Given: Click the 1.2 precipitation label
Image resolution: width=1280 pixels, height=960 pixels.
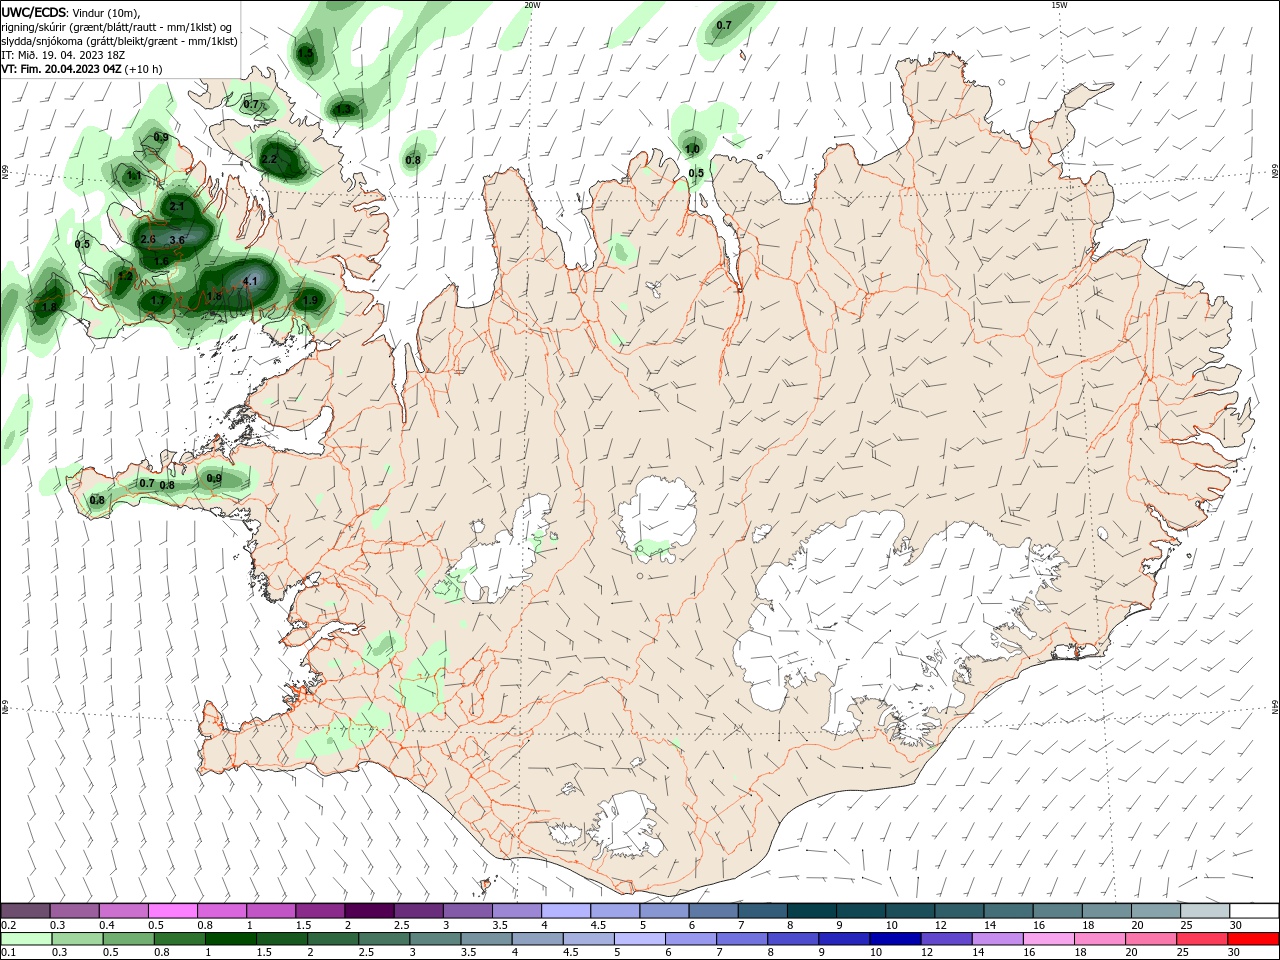Looking at the screenshot, I should (x=126, y=276).
